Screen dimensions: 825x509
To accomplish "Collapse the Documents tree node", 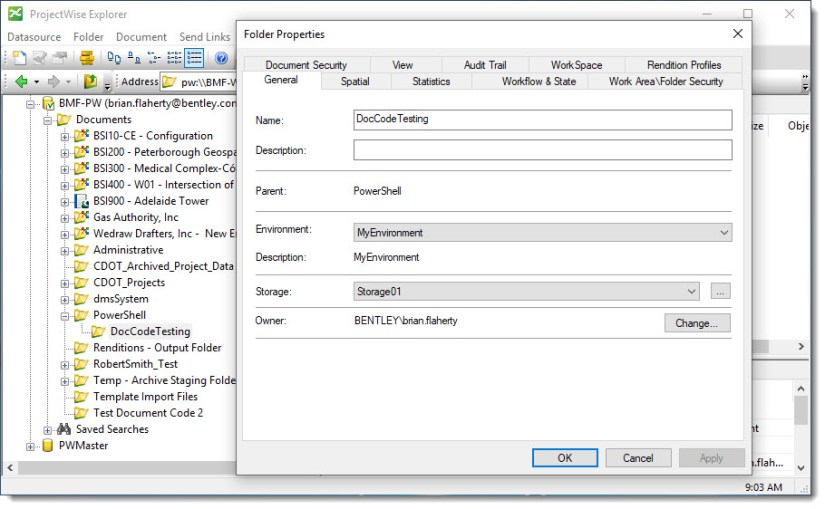I will [47, 121].
